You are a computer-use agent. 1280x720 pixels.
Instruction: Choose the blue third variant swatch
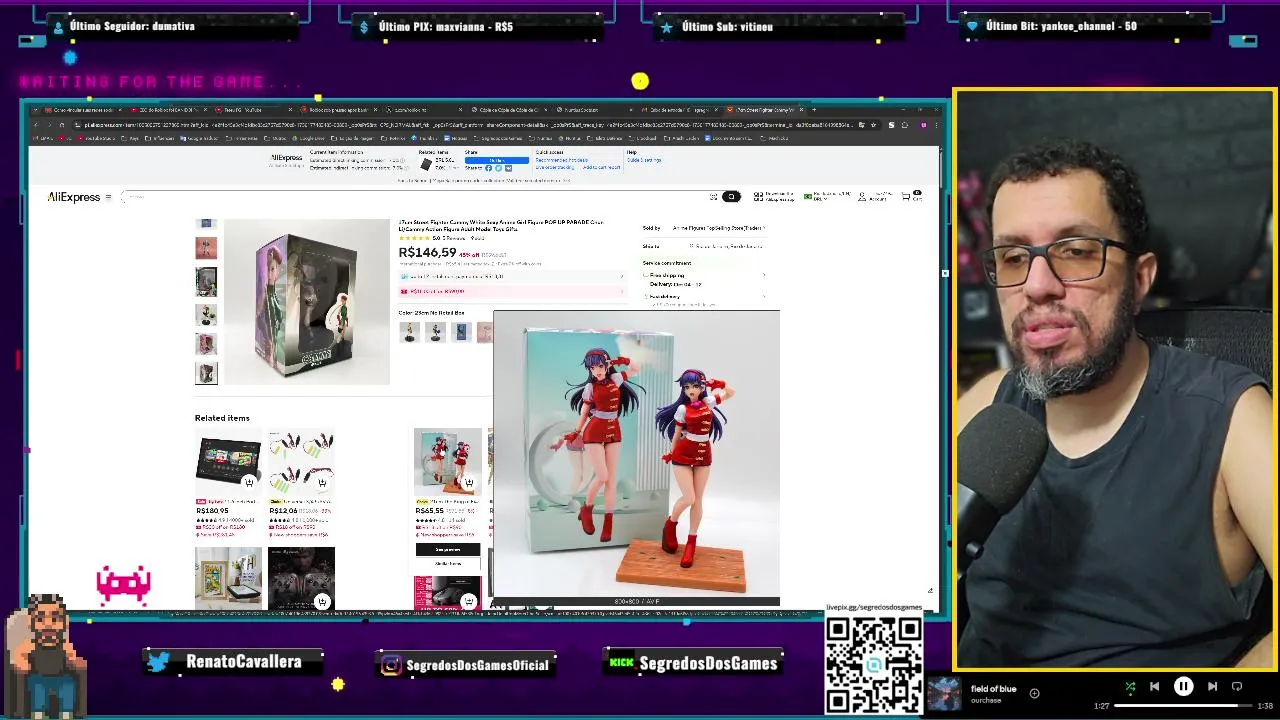pyautogui.click(x=461, y=332)
